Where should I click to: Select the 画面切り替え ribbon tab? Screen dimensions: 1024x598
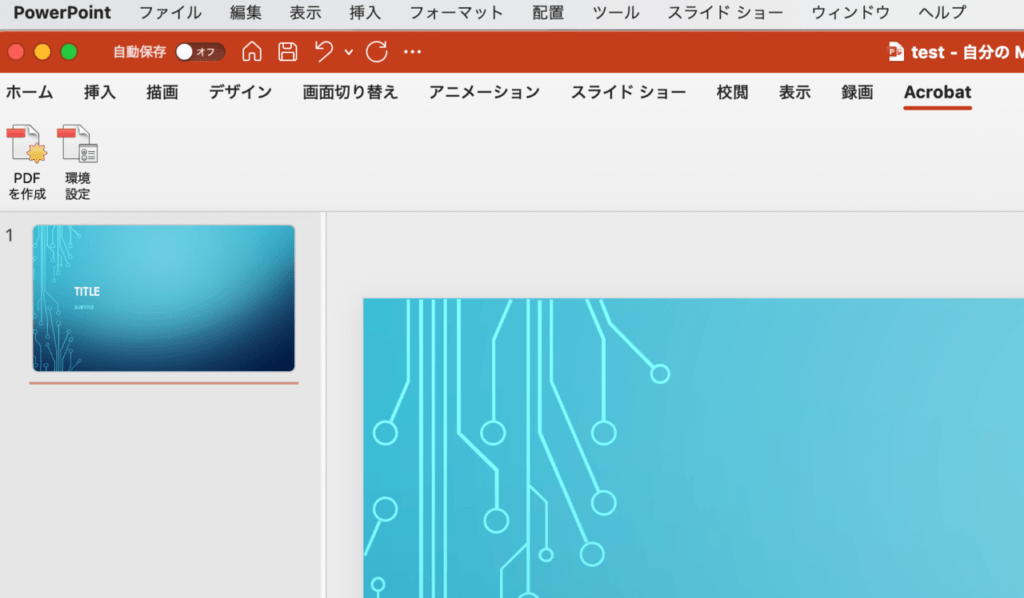[350, 92]
